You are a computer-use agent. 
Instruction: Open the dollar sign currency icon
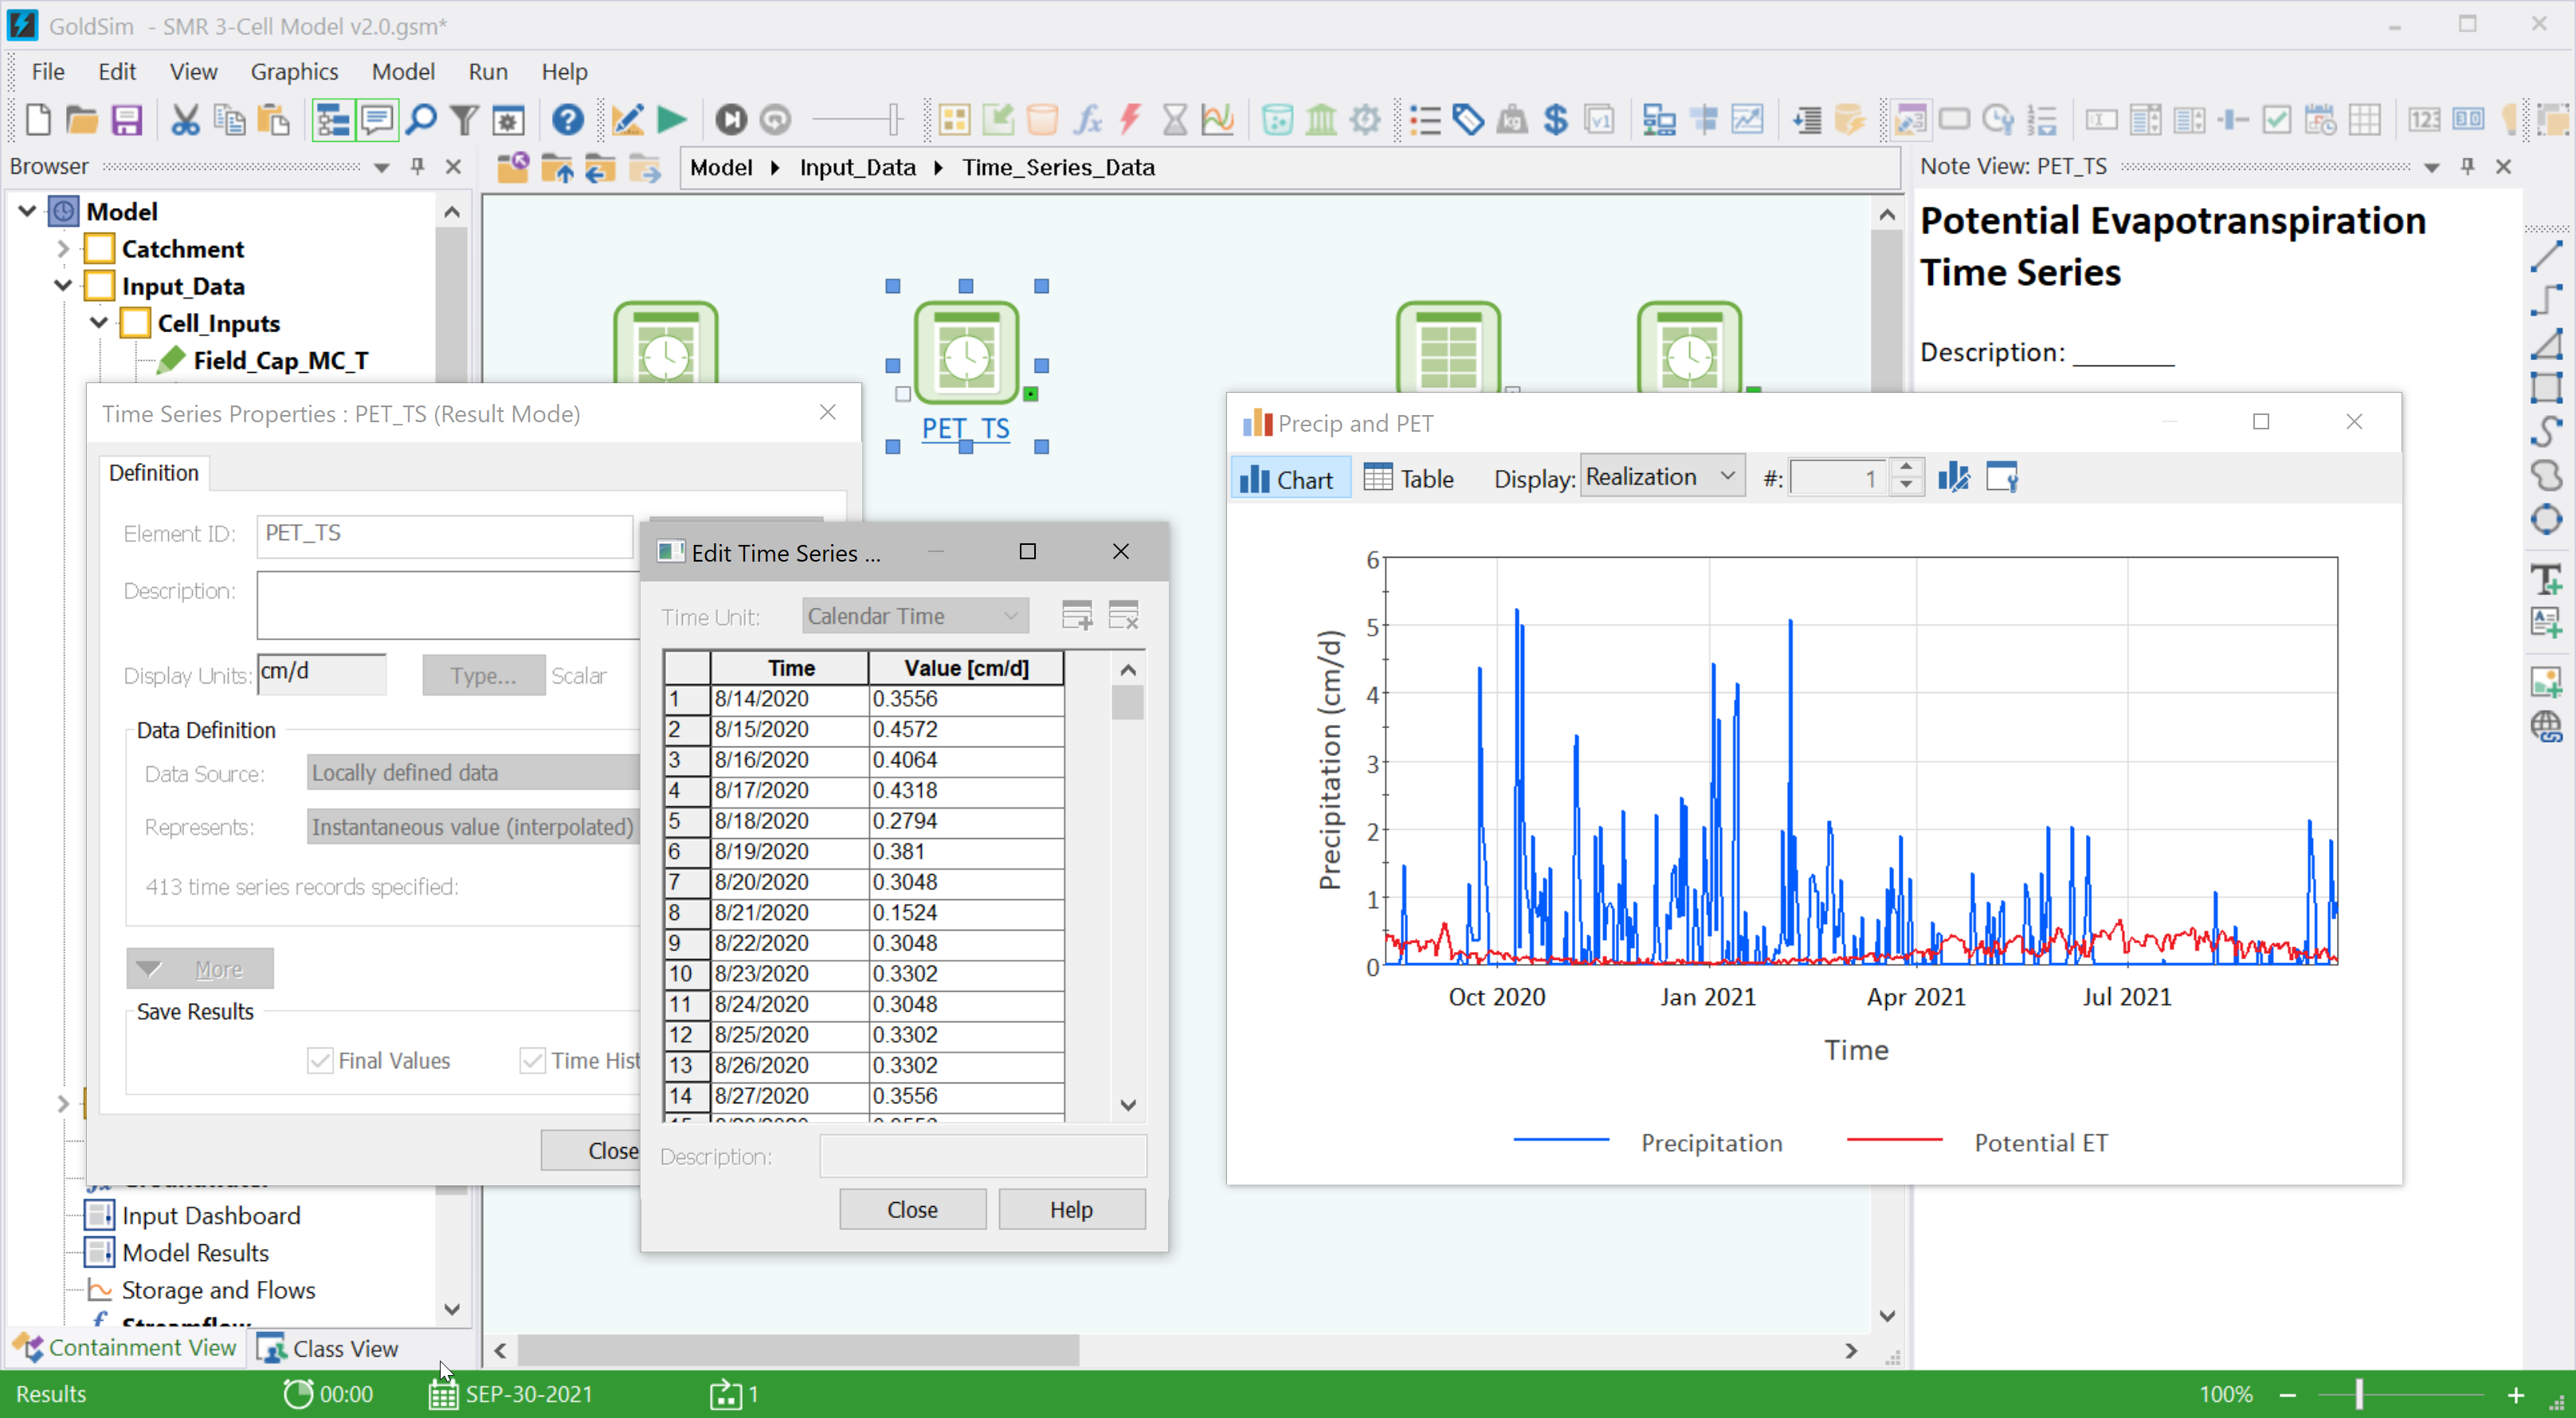tap(1556, 120)
